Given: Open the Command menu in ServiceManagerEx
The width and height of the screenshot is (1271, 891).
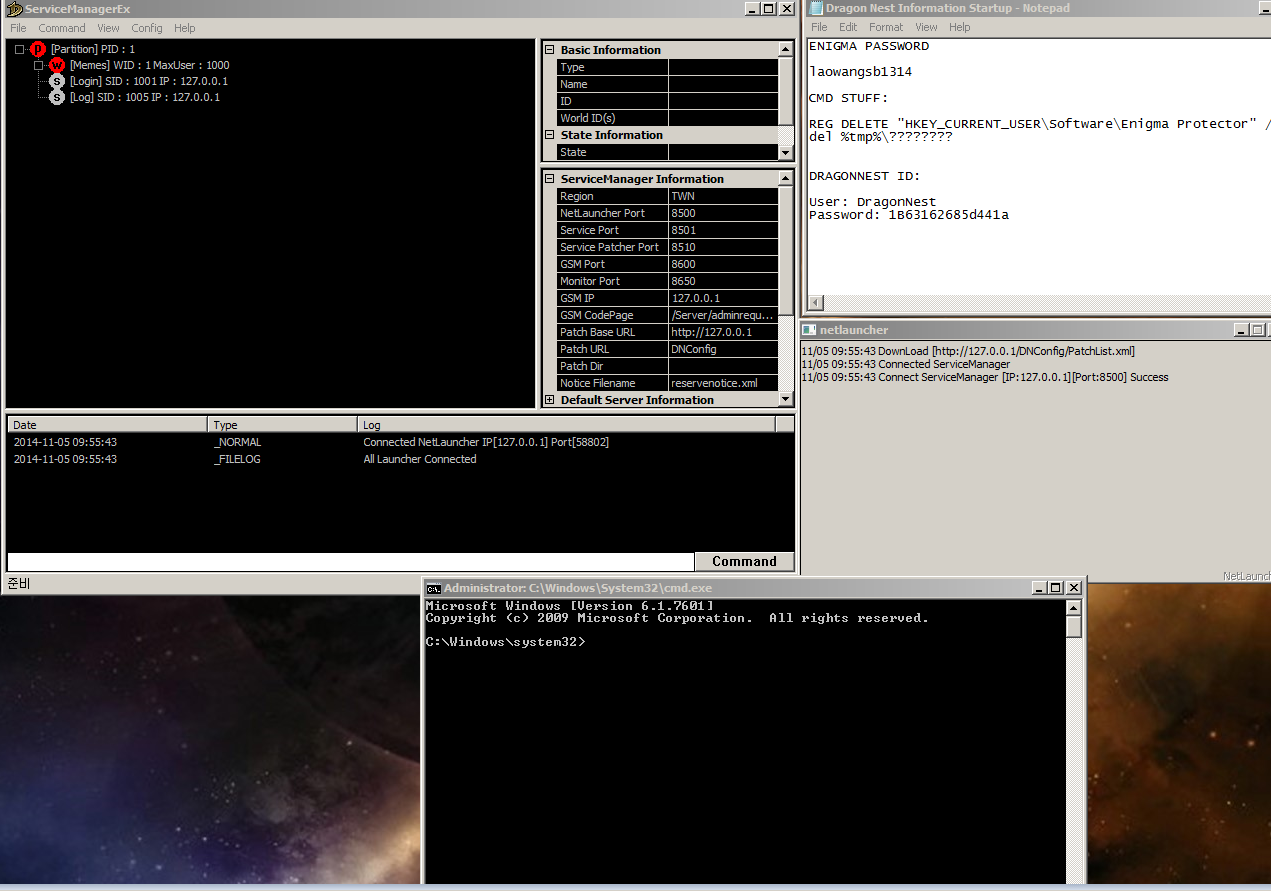Looking at the screenshot, I should (x=62, y=28).
